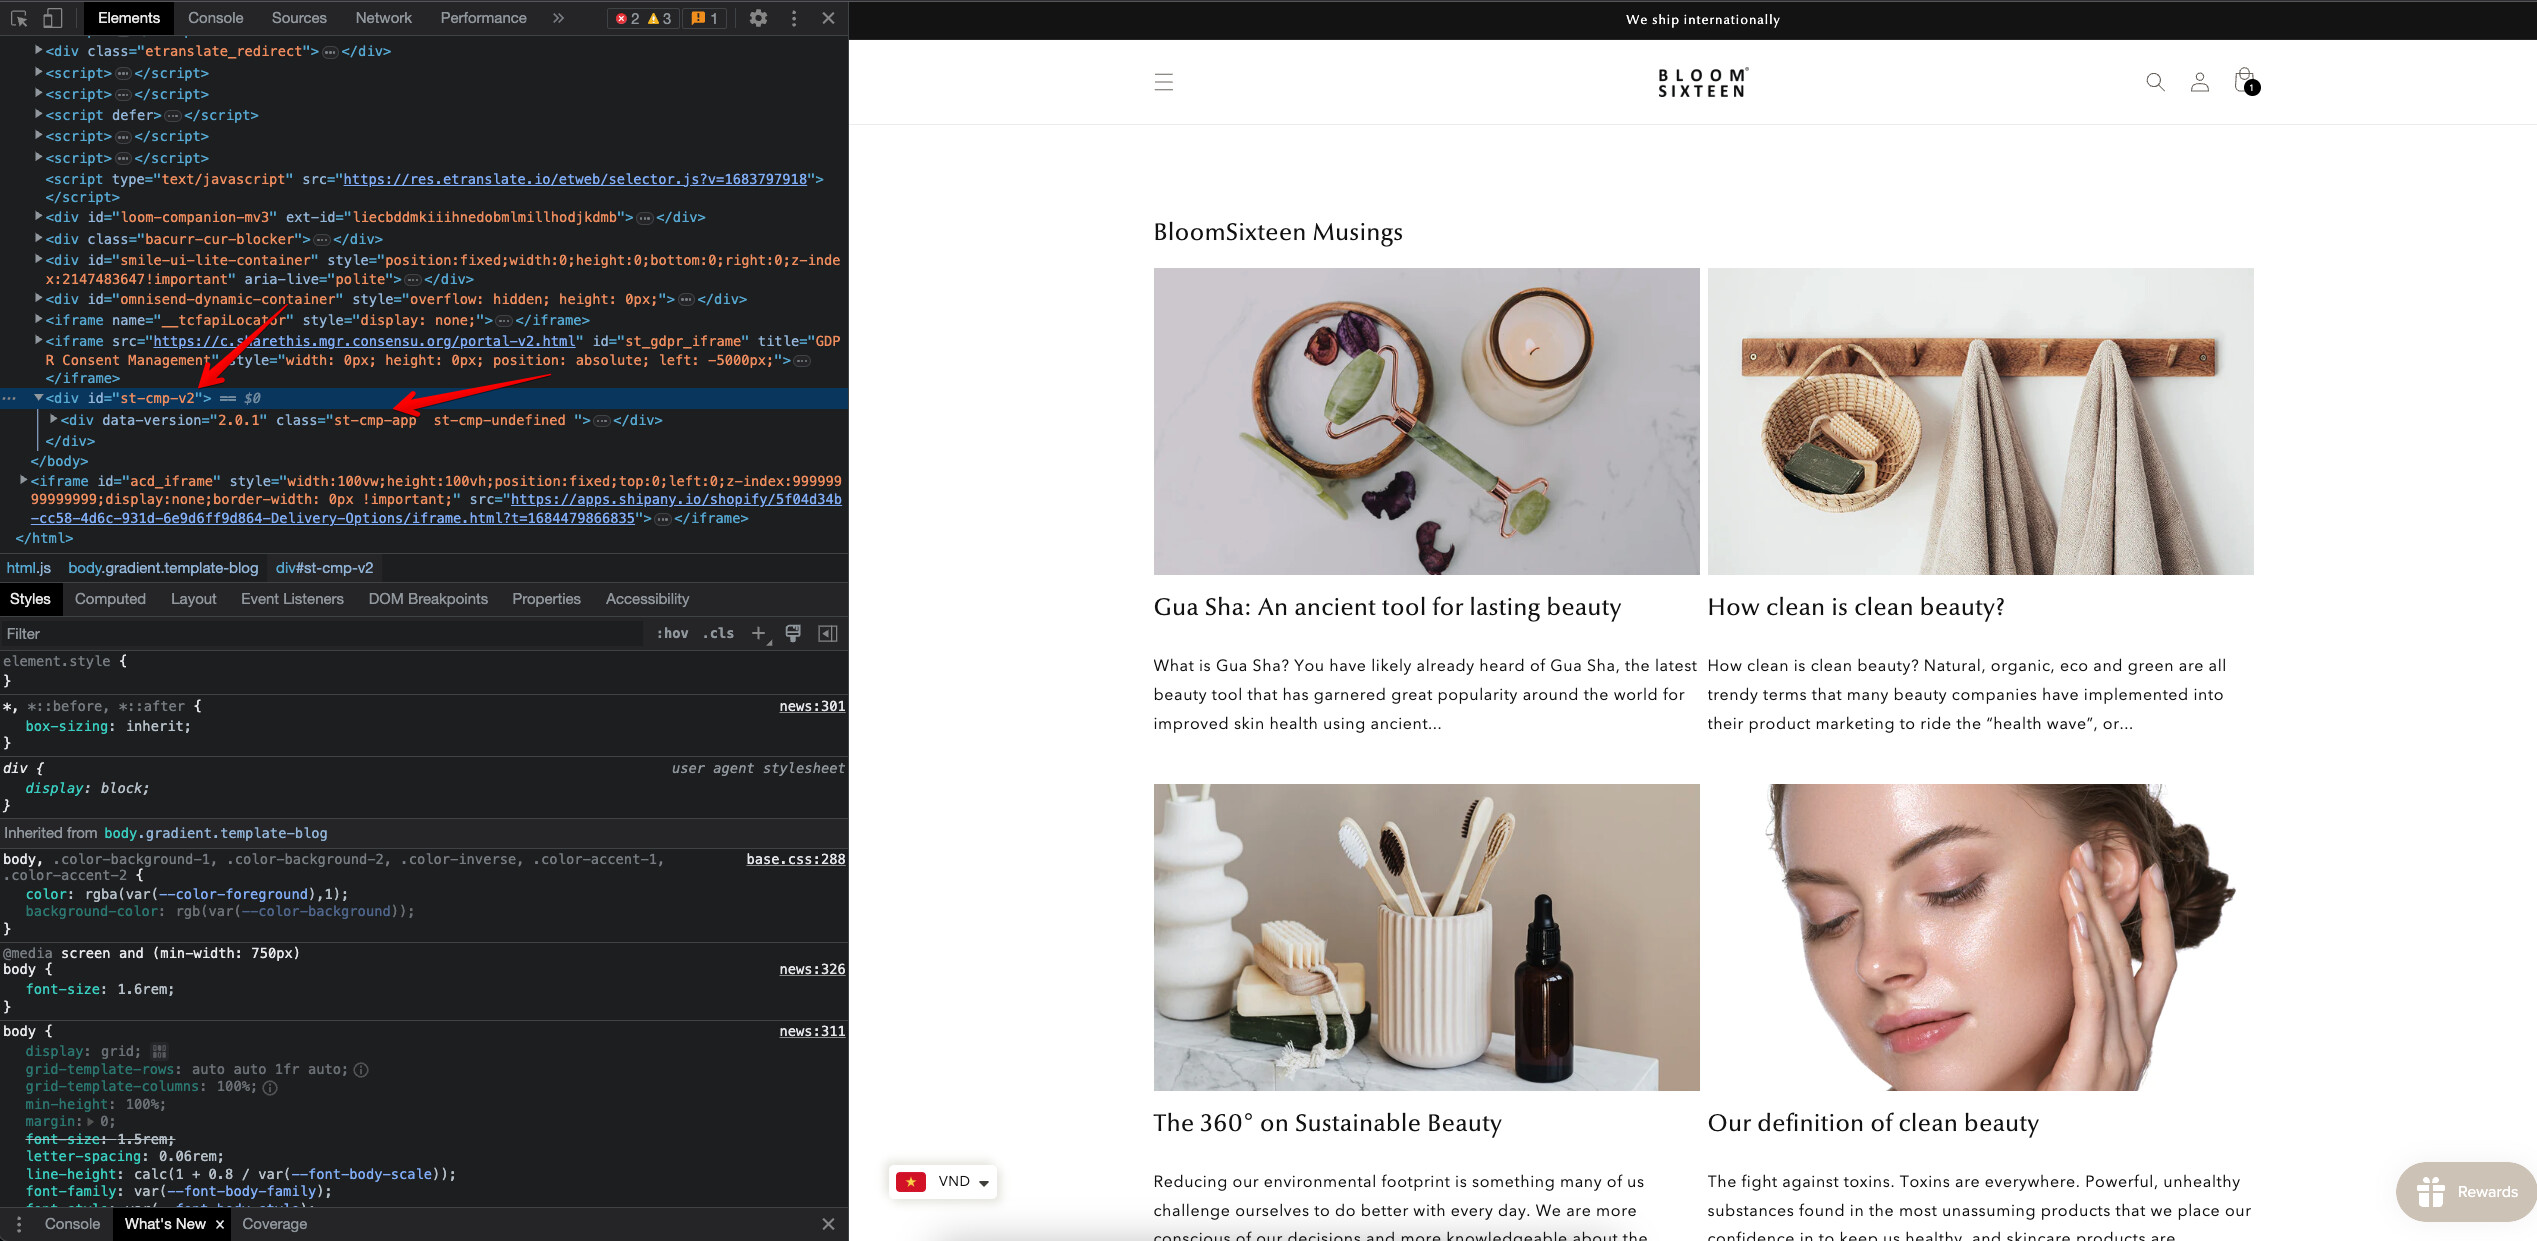Toggle the device toolbar icon

coord(52,18)
